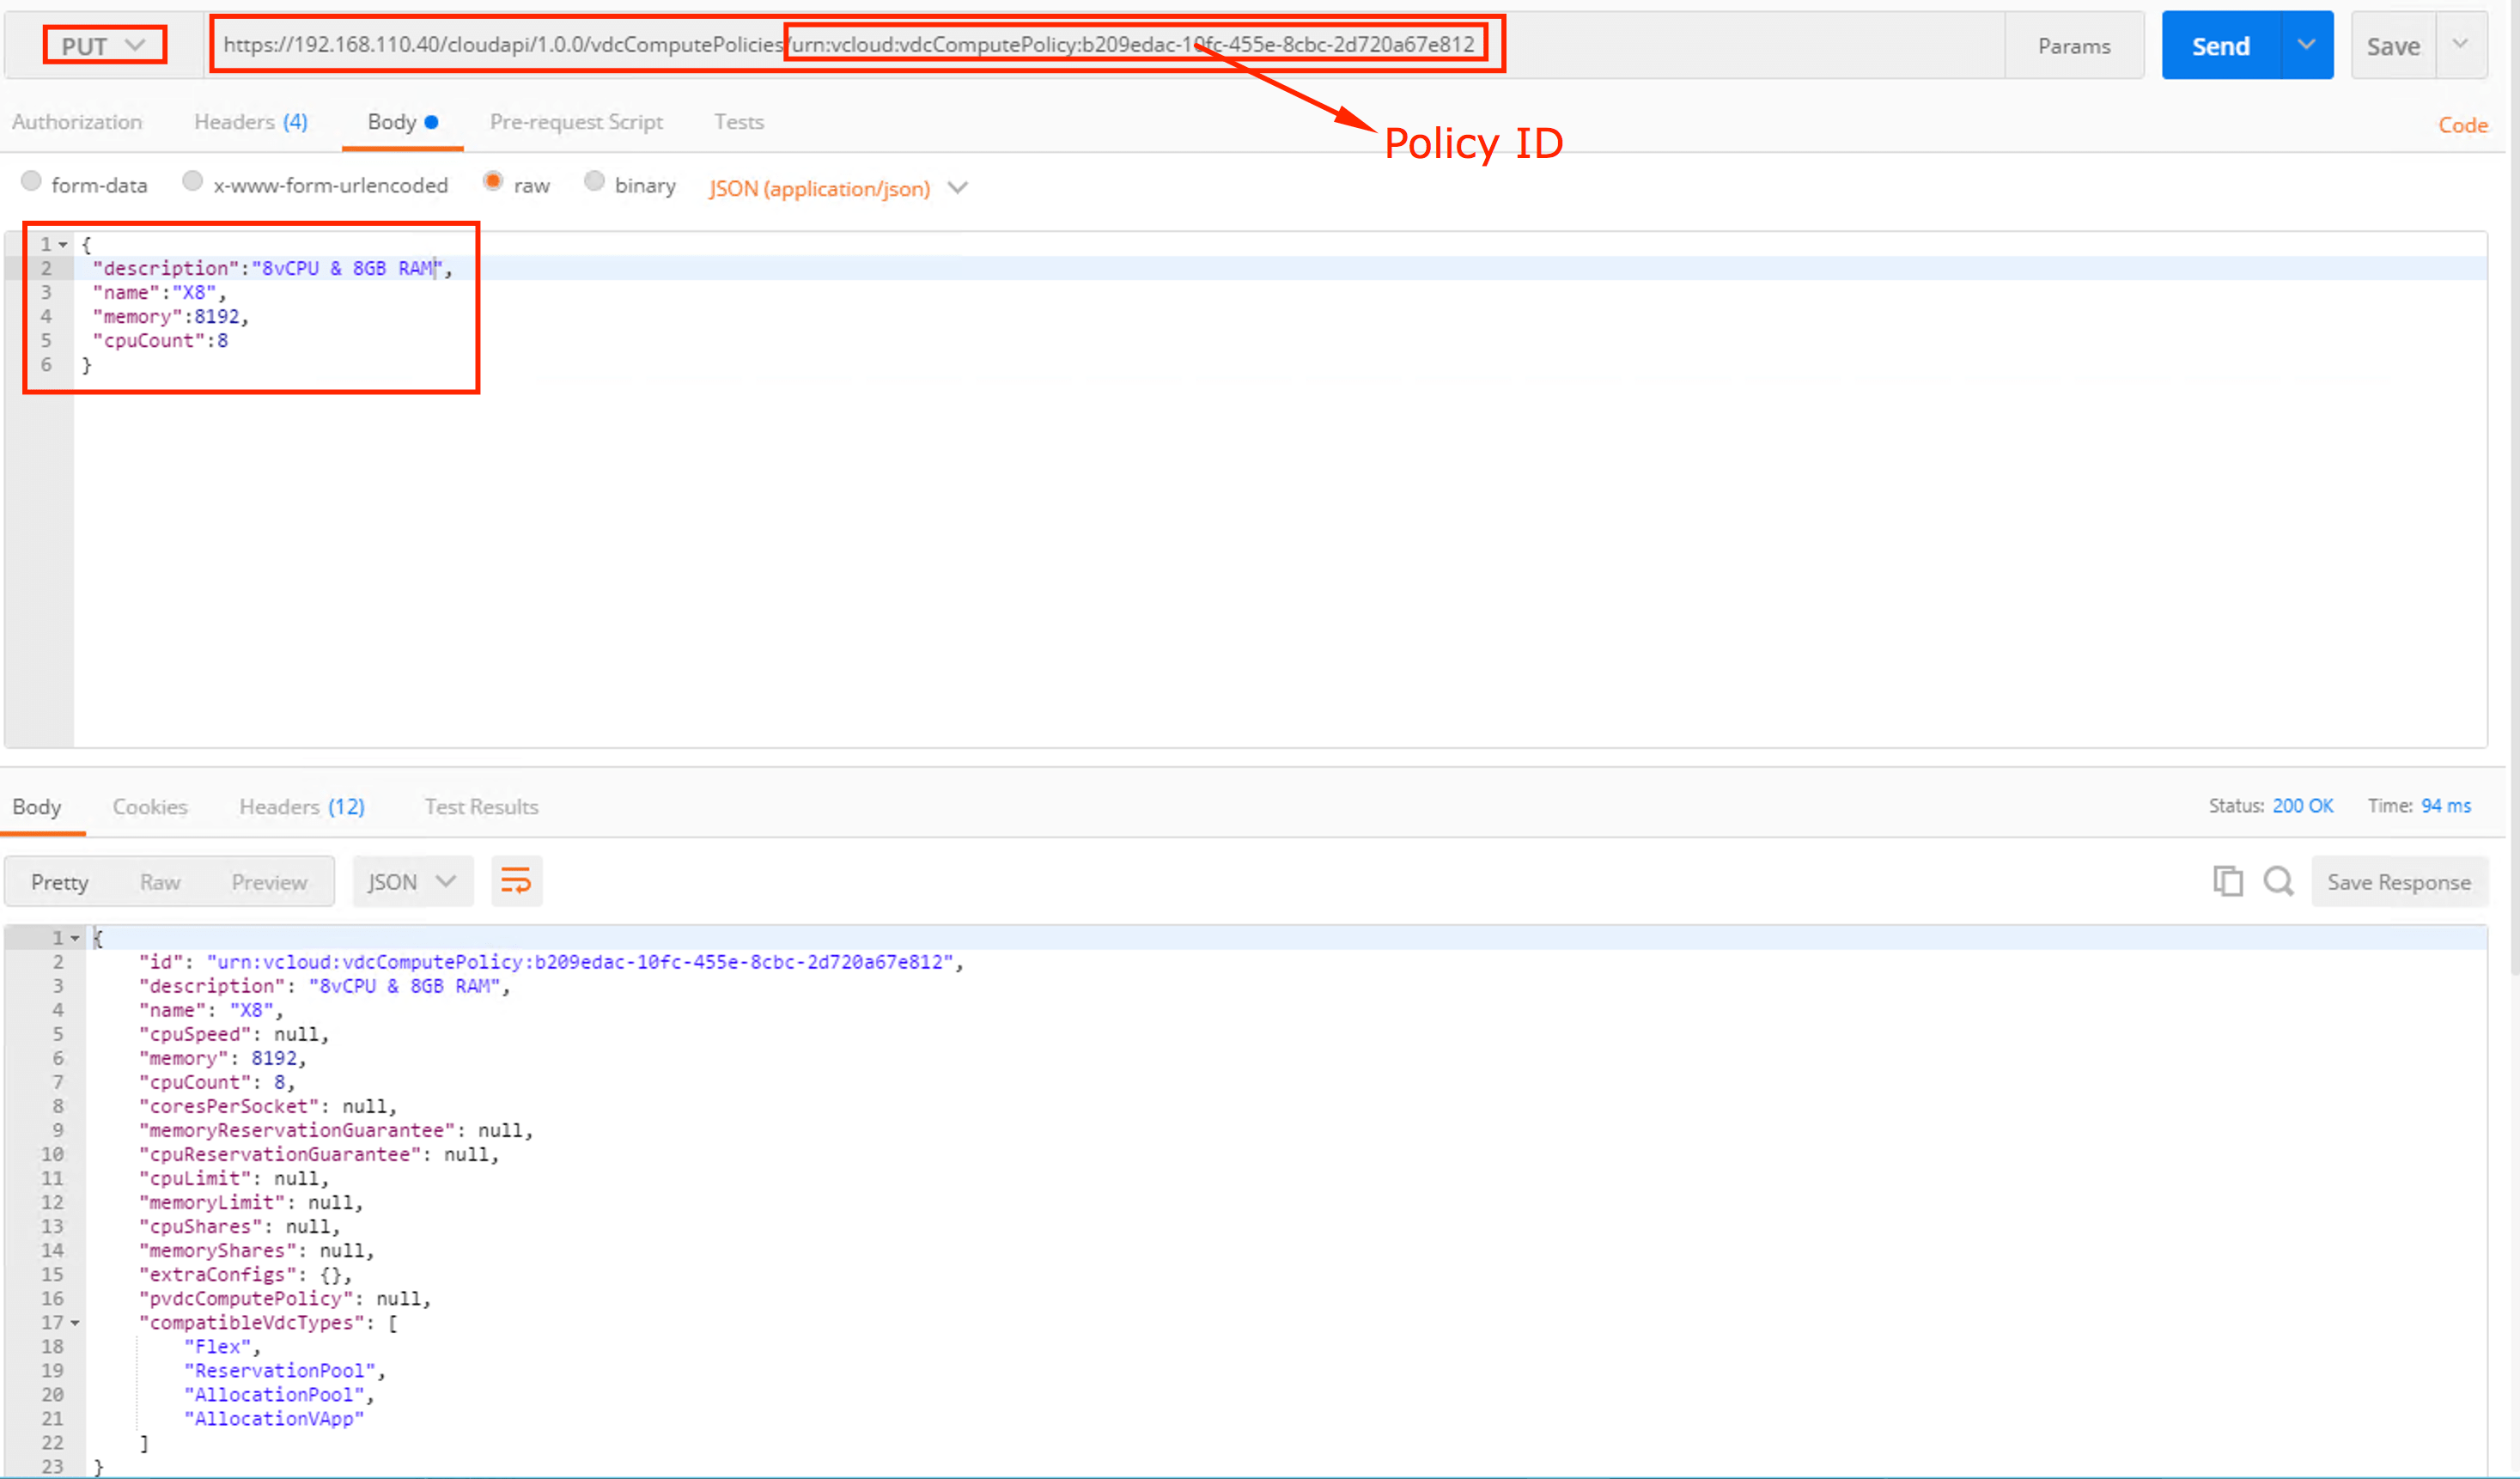This screenshot has width=2520, height=1479.
Task: Collapse the JSON fold arrow on response line 17
Action: coord(76,1323)
